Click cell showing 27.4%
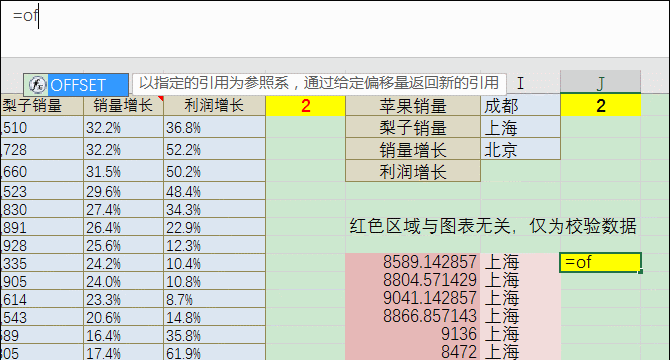The width and height of the screenshot is (670, 360). pyautogui.click(x=123, y=209)
